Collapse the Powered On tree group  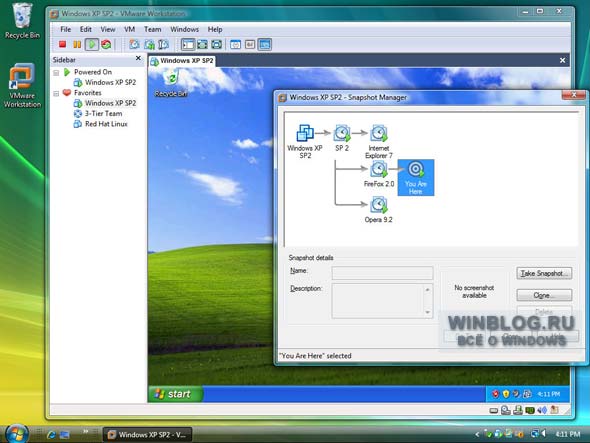tap(56, 72)
